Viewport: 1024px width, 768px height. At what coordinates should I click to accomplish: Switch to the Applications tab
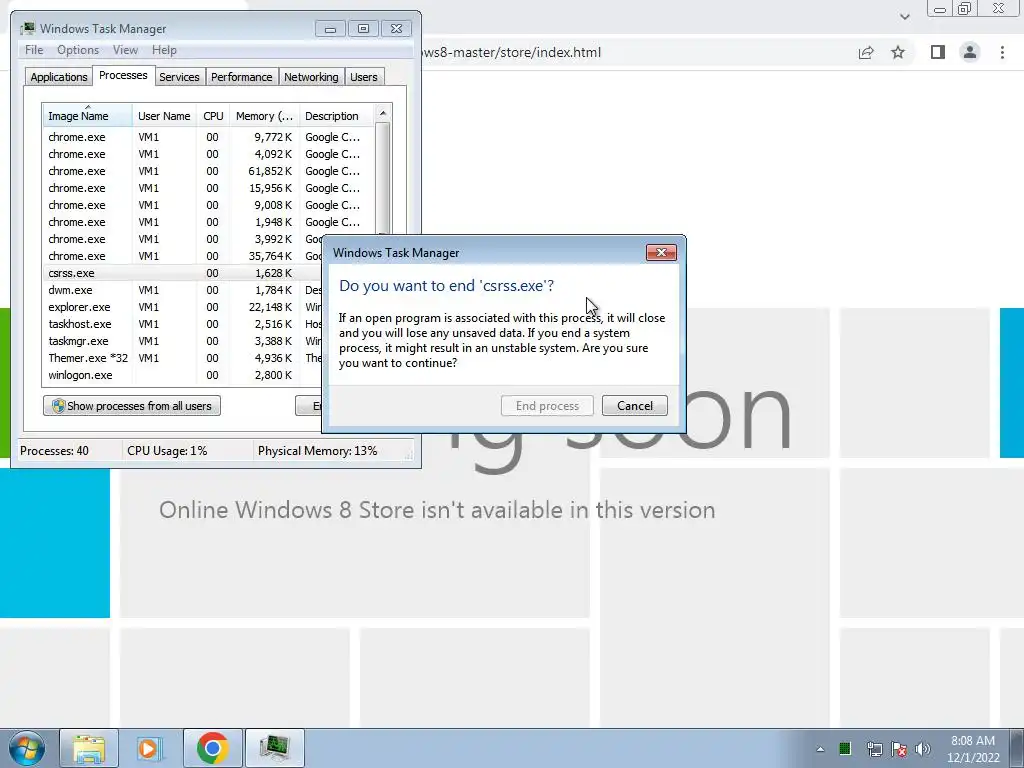click(59, 77)
